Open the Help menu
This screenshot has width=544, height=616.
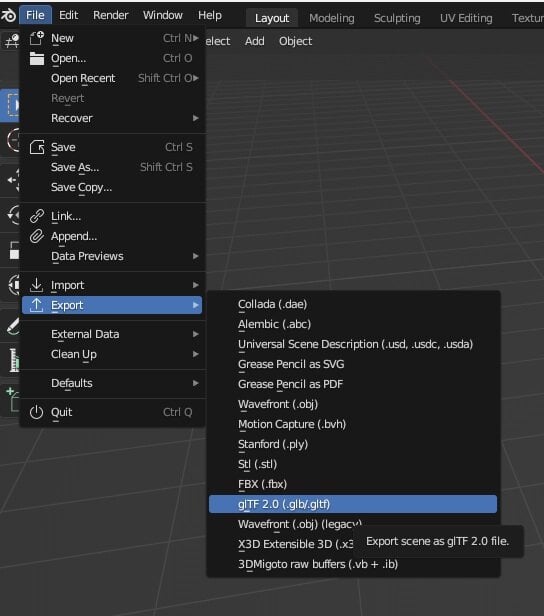pos(210,15)
